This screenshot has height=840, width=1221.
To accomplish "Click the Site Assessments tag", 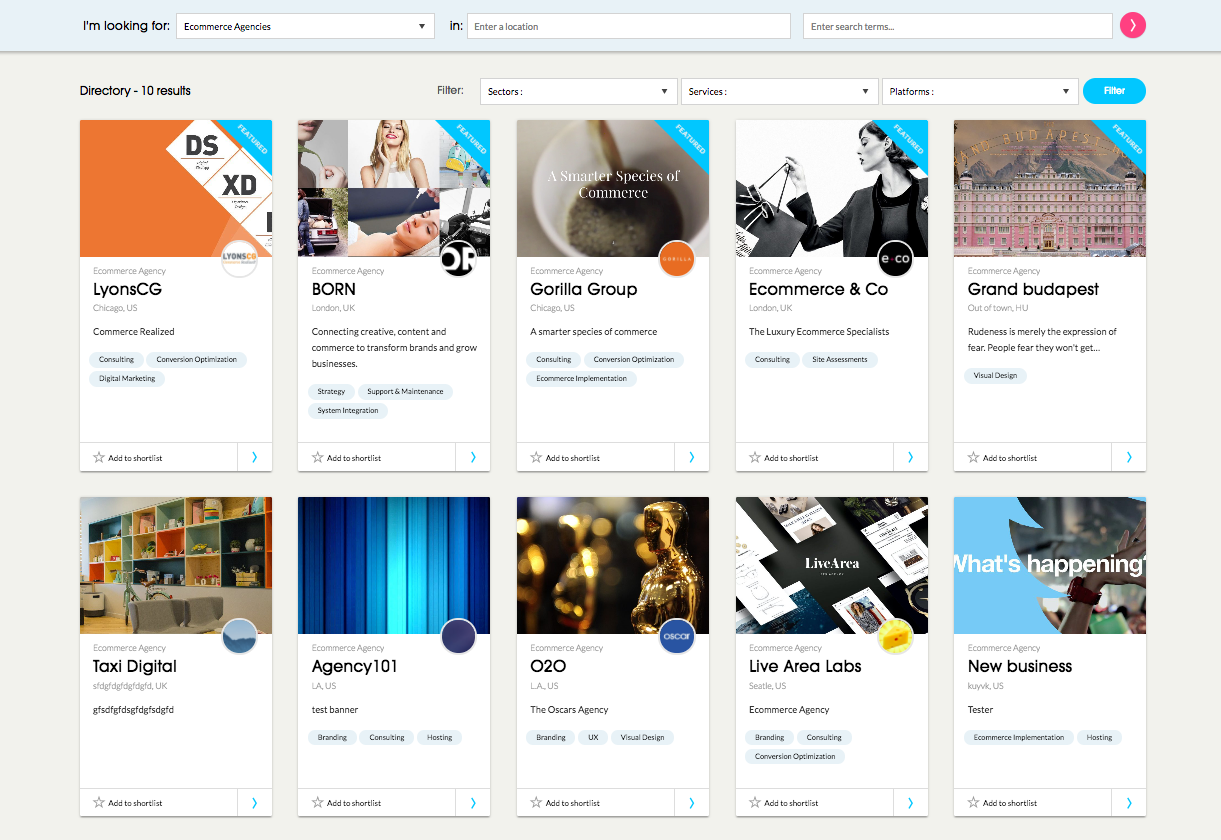I will (840, 359).
